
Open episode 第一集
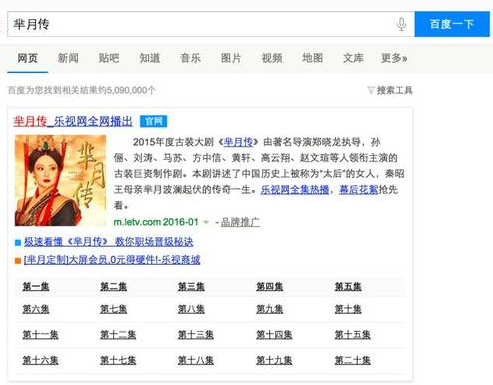coord(36,286)
